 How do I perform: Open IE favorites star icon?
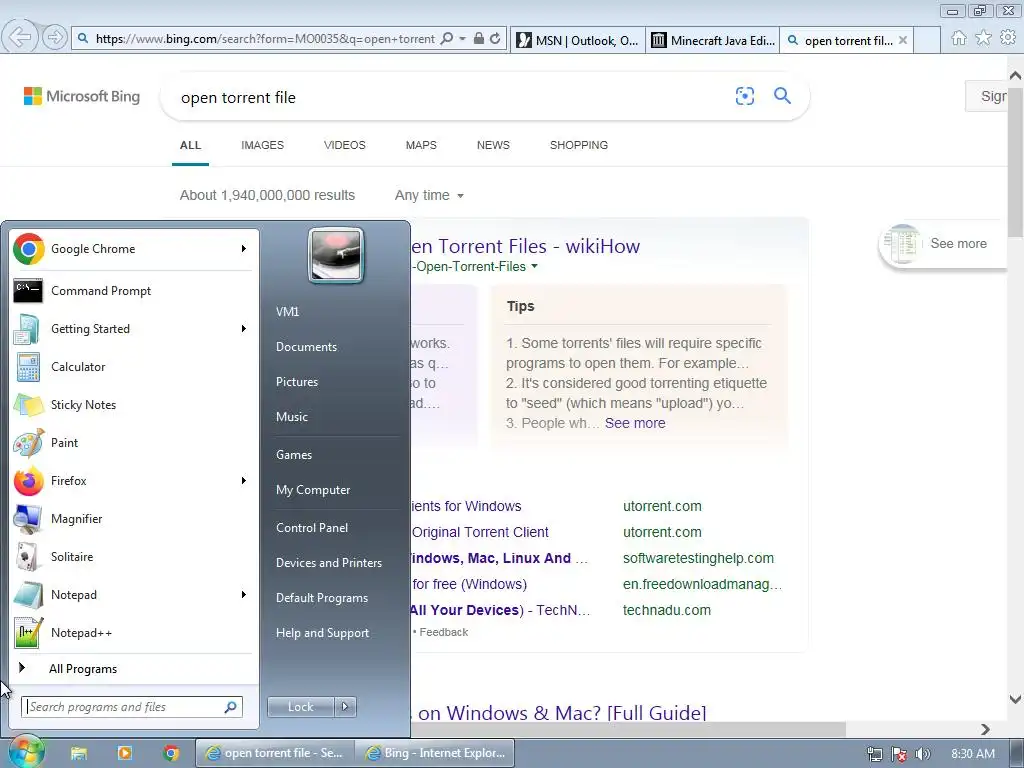[x=983, y=38]
